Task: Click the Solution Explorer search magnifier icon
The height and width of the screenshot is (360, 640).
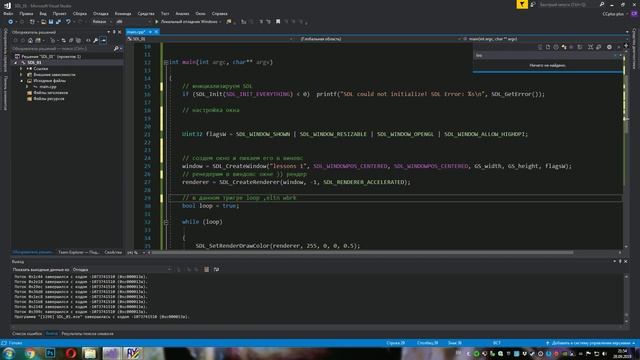Action: (116, 49)
